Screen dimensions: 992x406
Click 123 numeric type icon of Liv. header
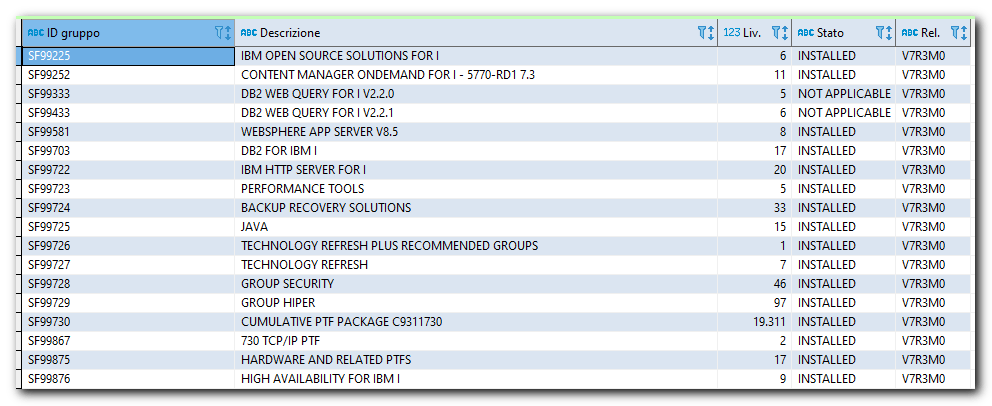731,33
